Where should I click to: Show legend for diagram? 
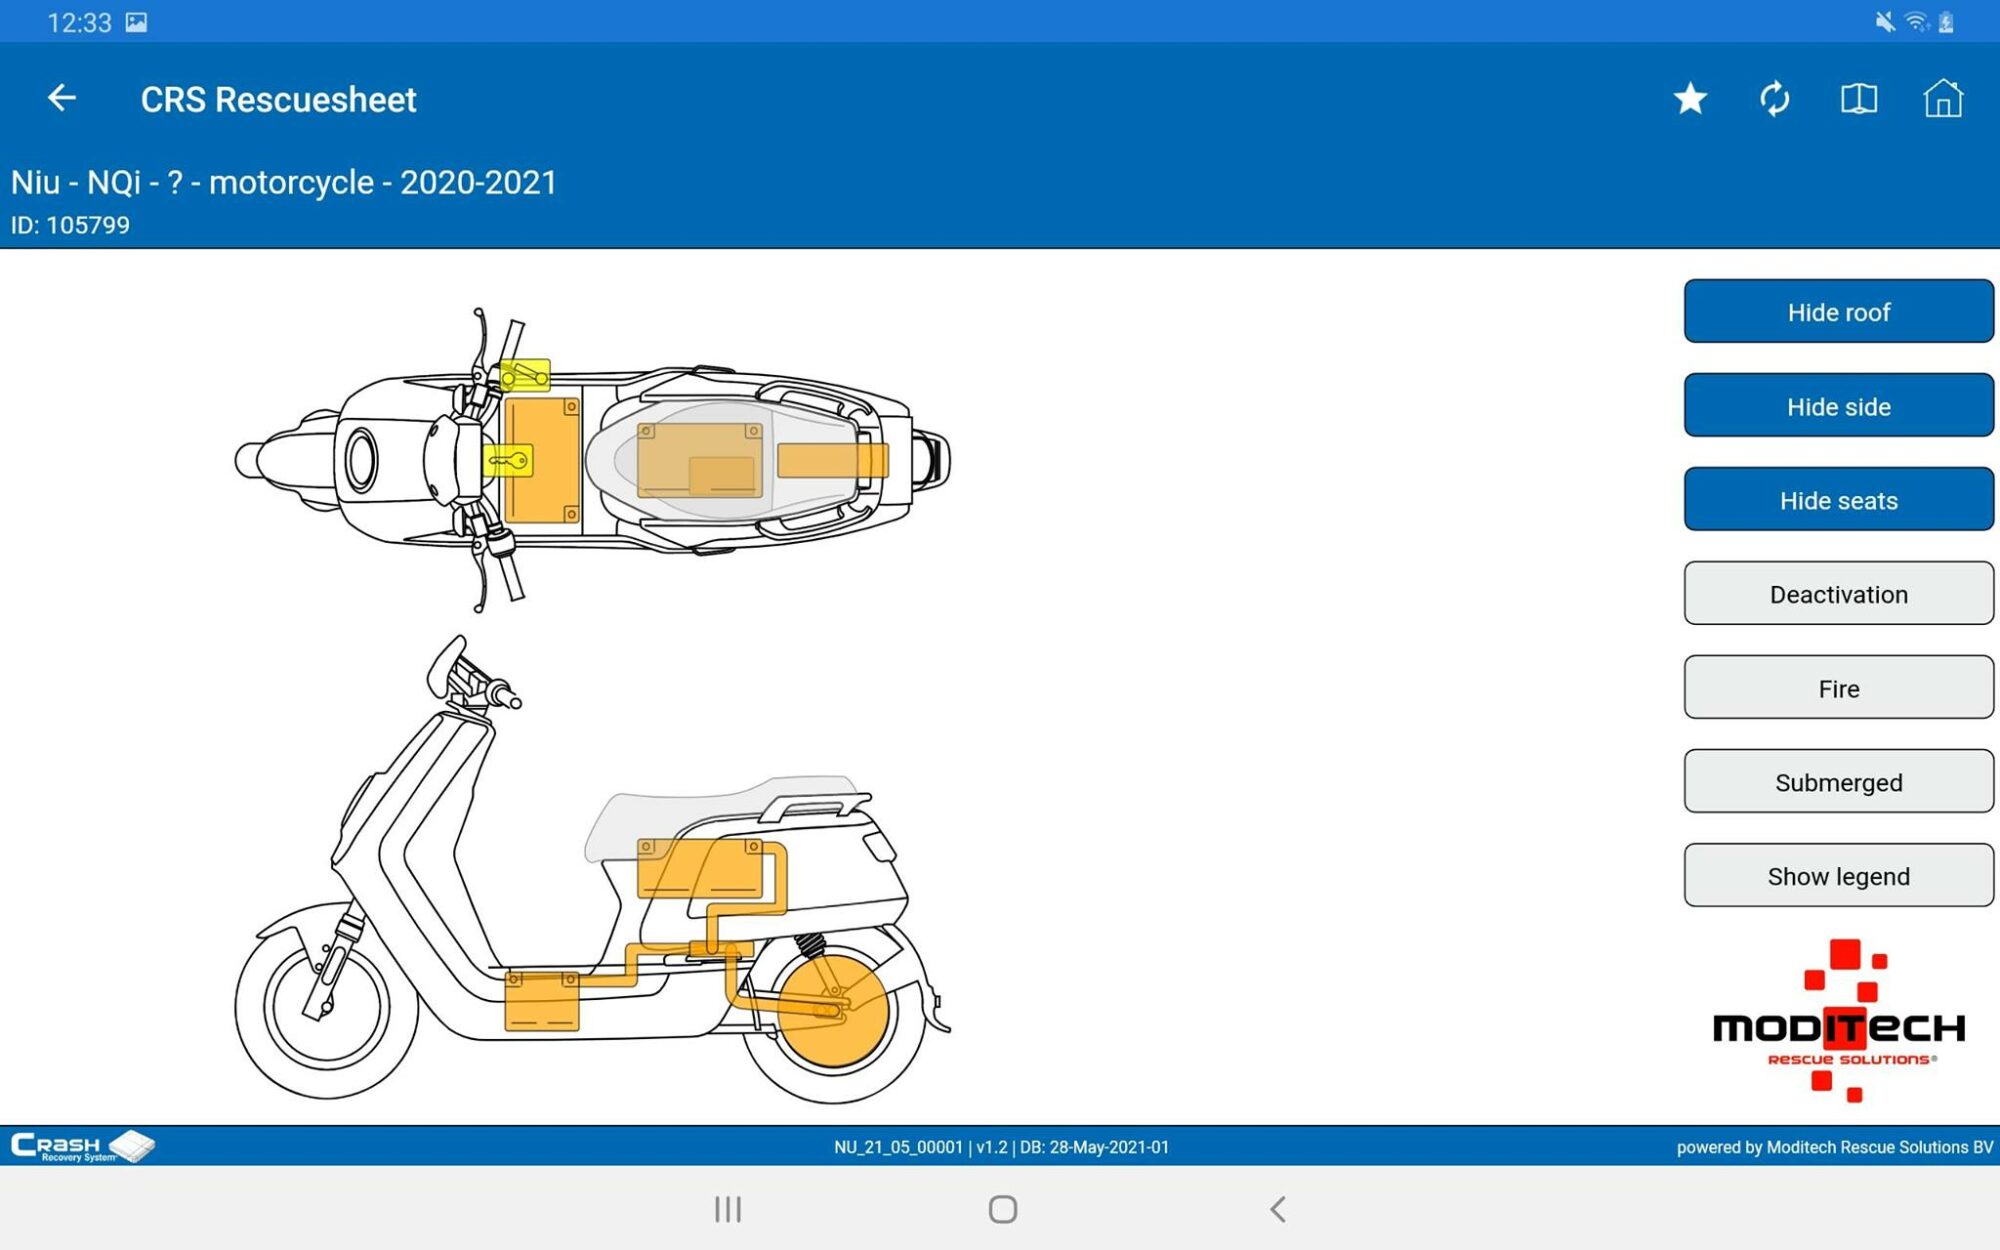tap(1837, 876)
